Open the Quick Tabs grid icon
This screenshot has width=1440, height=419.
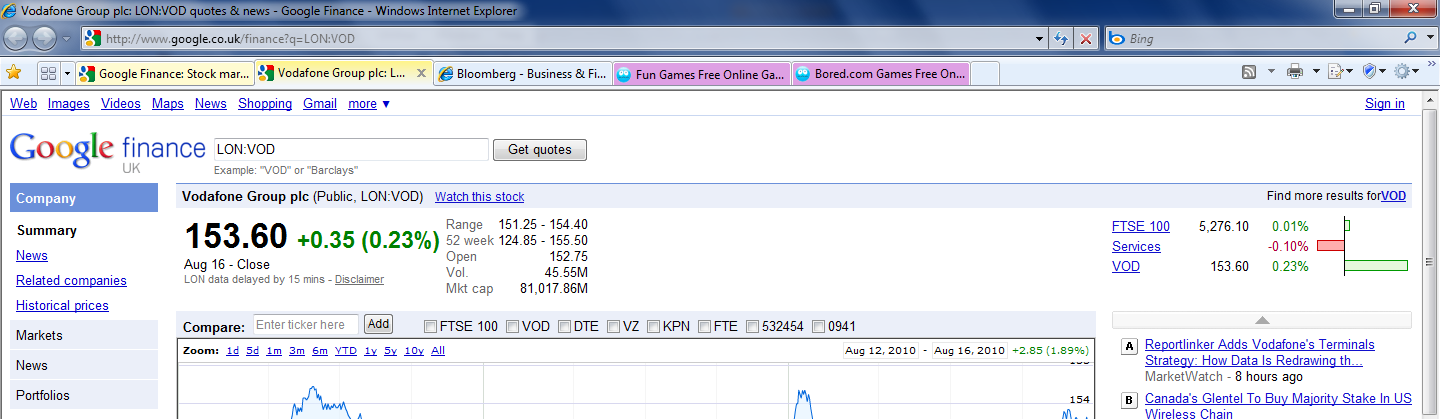point(48,74)
